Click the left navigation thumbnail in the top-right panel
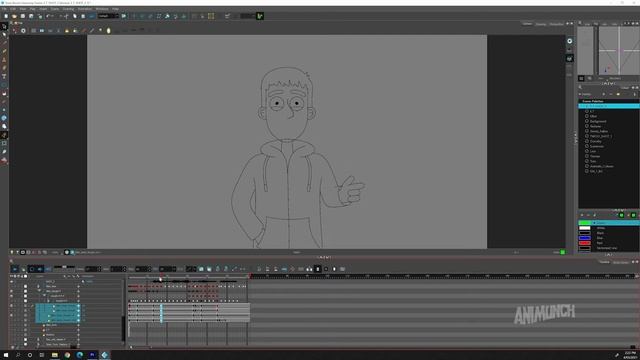Viewport: 640px width, 360px height. pos(585,51)
